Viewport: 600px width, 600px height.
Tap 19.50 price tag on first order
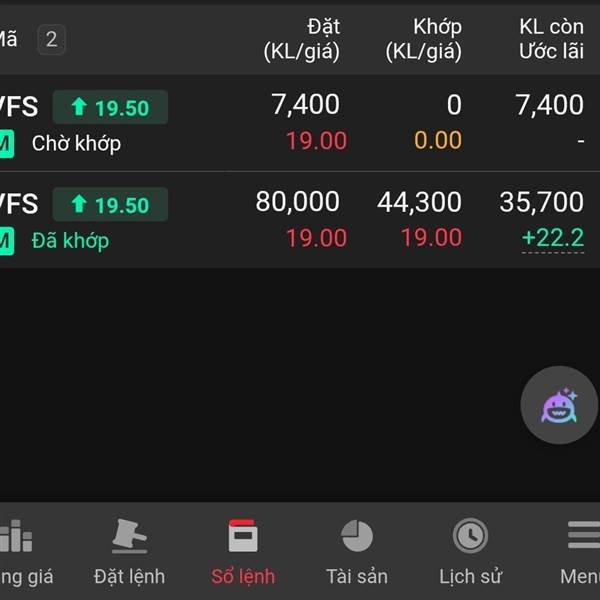click(x=110, y=107)
